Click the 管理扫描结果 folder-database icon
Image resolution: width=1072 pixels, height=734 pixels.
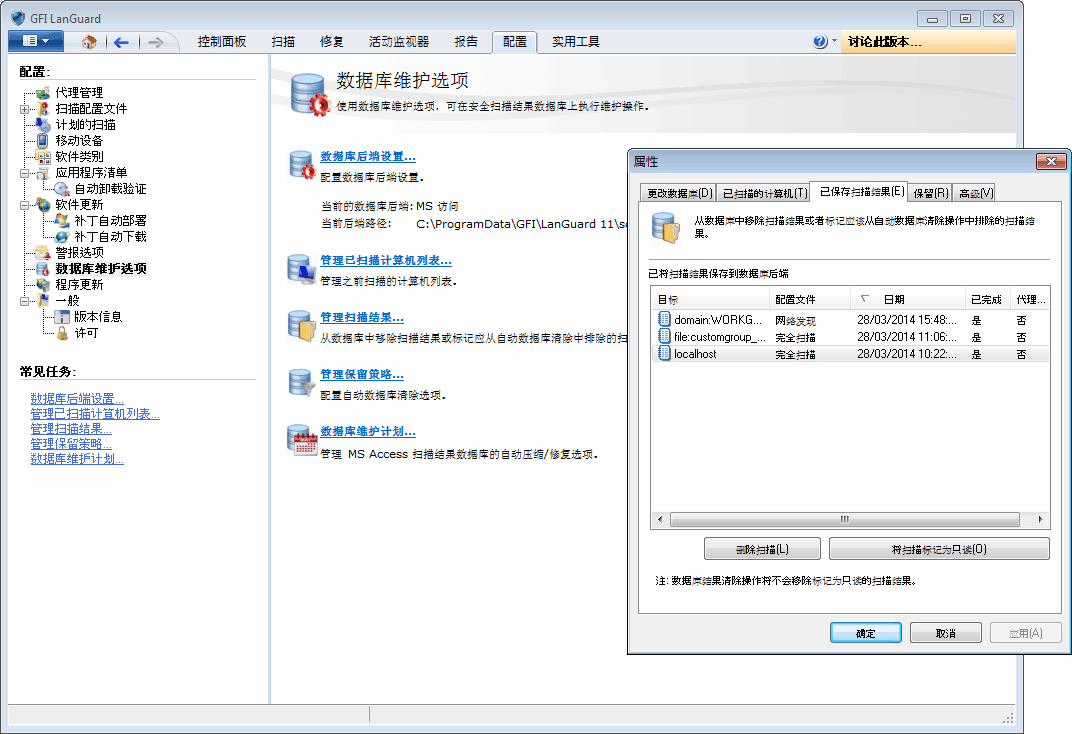pos(302,325)
